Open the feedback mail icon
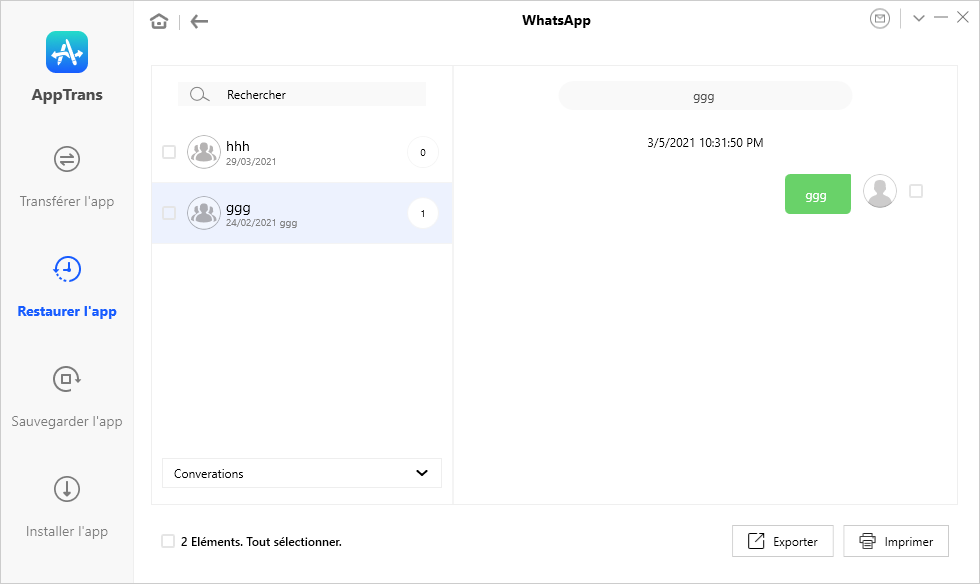The image size is (980, 584). pyautogui.click(x=880, y=19)
